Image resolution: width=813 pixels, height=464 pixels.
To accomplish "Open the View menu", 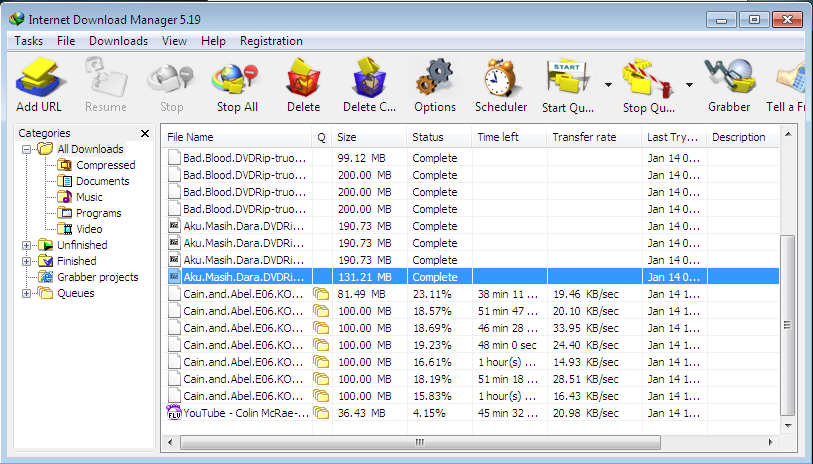I will 174,41.
